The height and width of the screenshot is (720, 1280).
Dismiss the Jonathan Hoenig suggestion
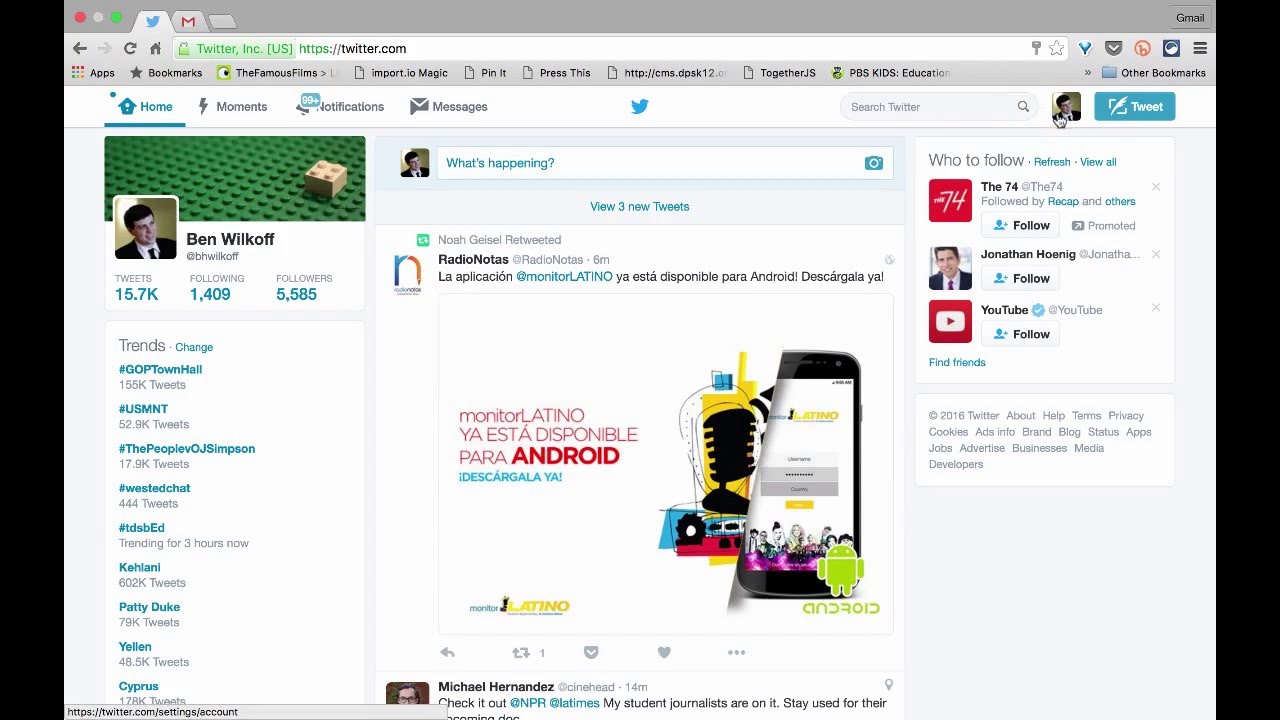coord(1156,254)
